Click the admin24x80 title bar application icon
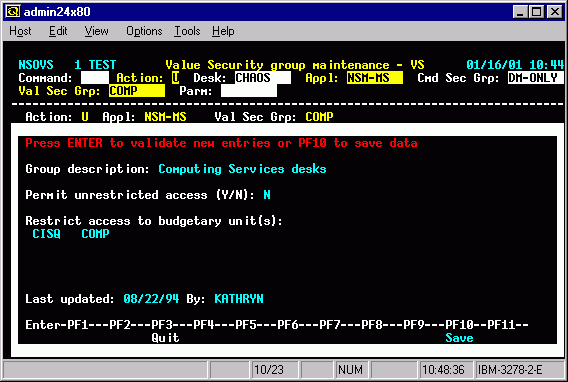This screenshot has width=568, height=382. click(13, 12)
